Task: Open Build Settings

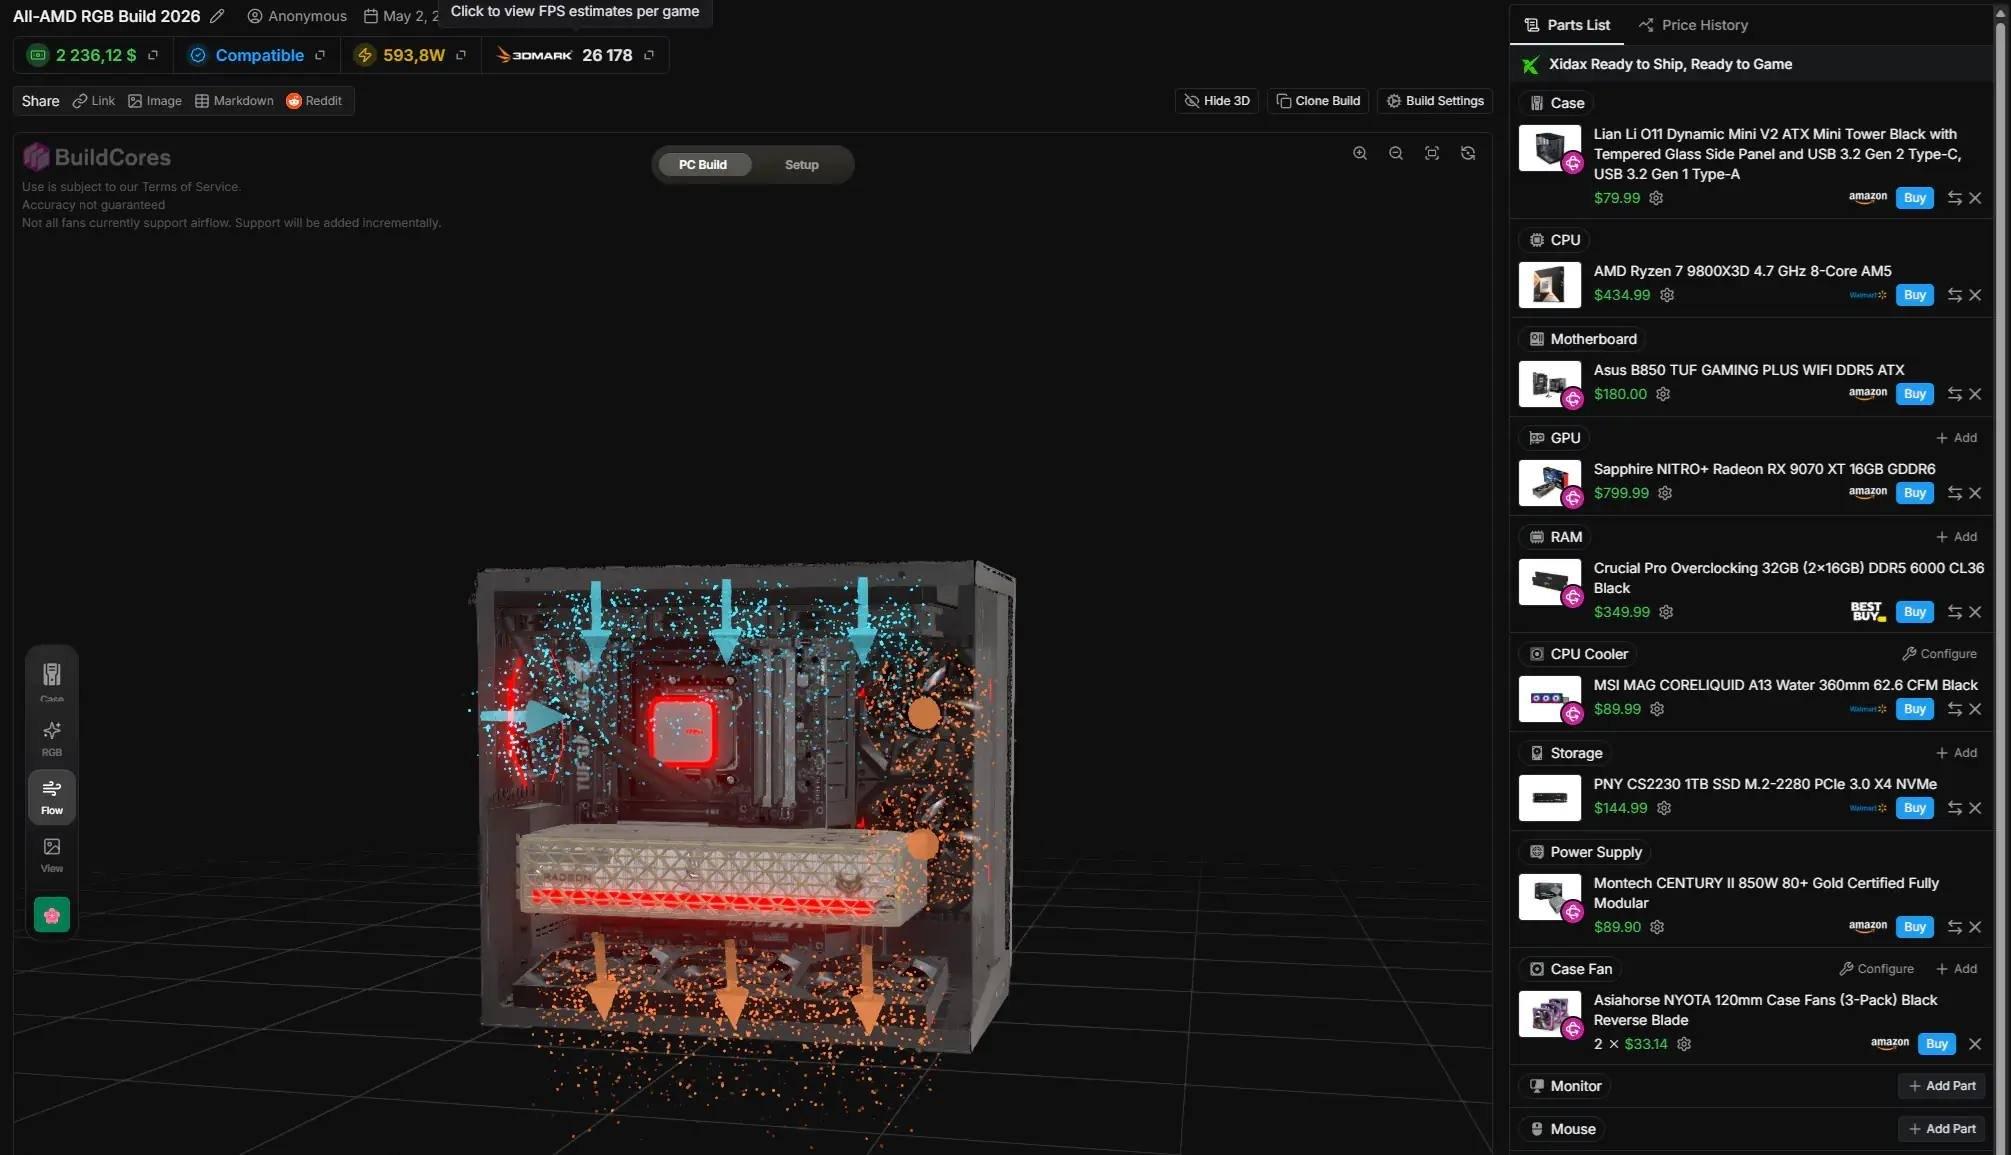Action: click(1435, 101)
